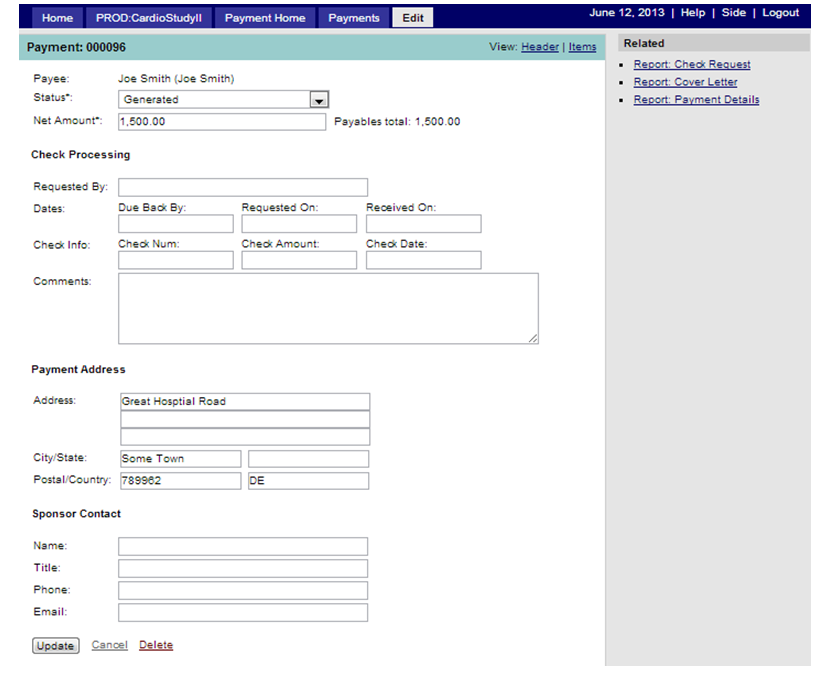
Task: Click the Delete link
Action: [156, 645]
